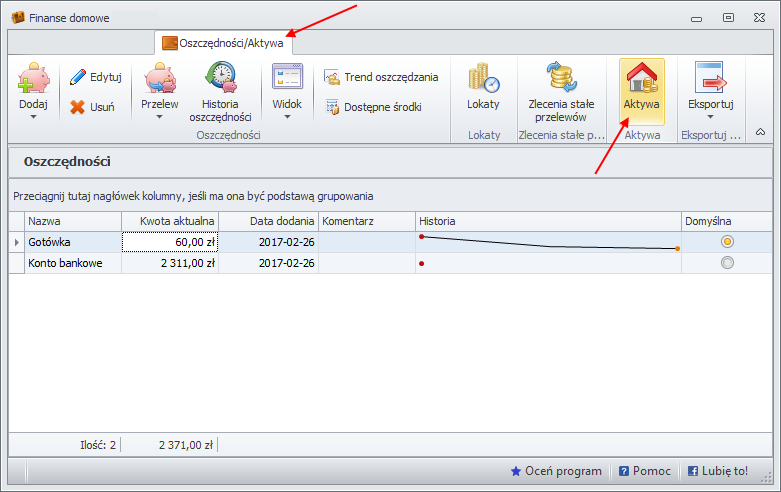Sort by Kwota aktualna column header

point(170,221)
